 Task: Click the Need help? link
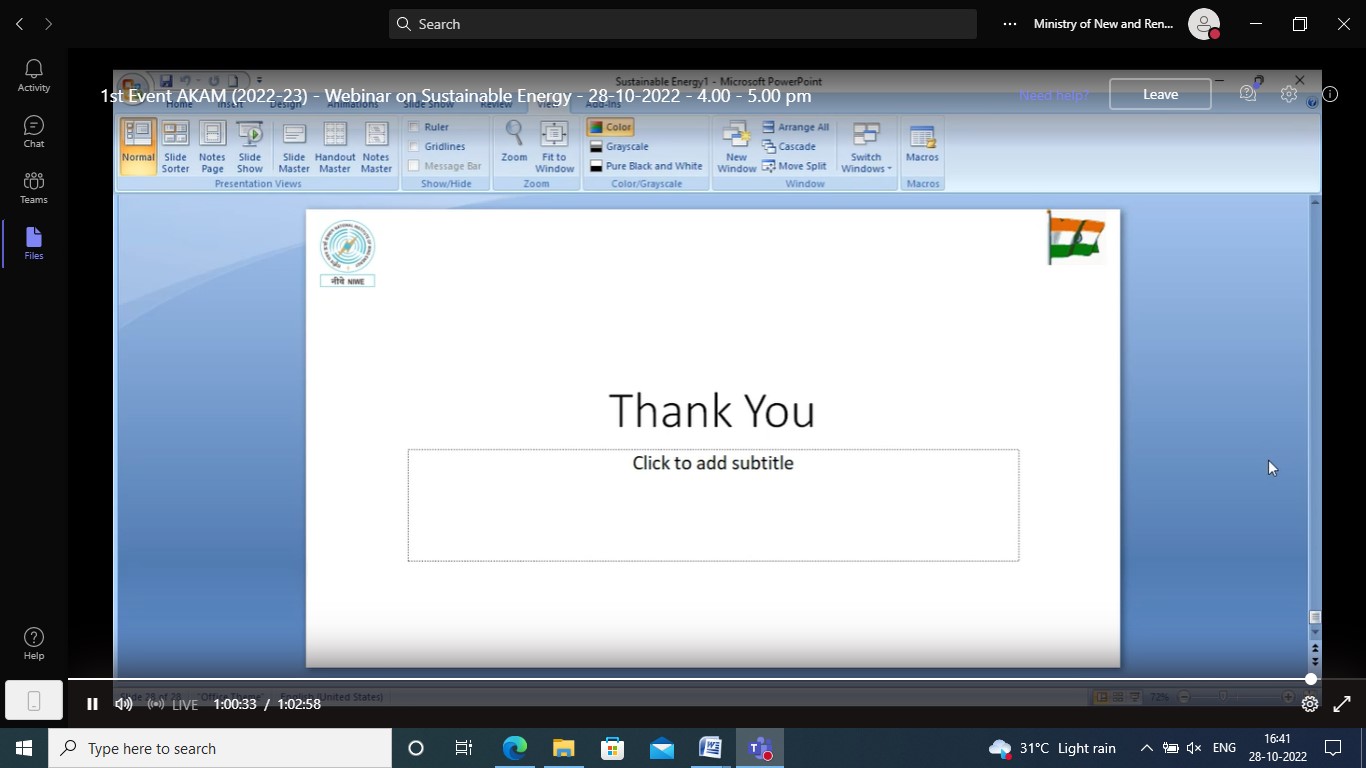[x=1054, y=95]
